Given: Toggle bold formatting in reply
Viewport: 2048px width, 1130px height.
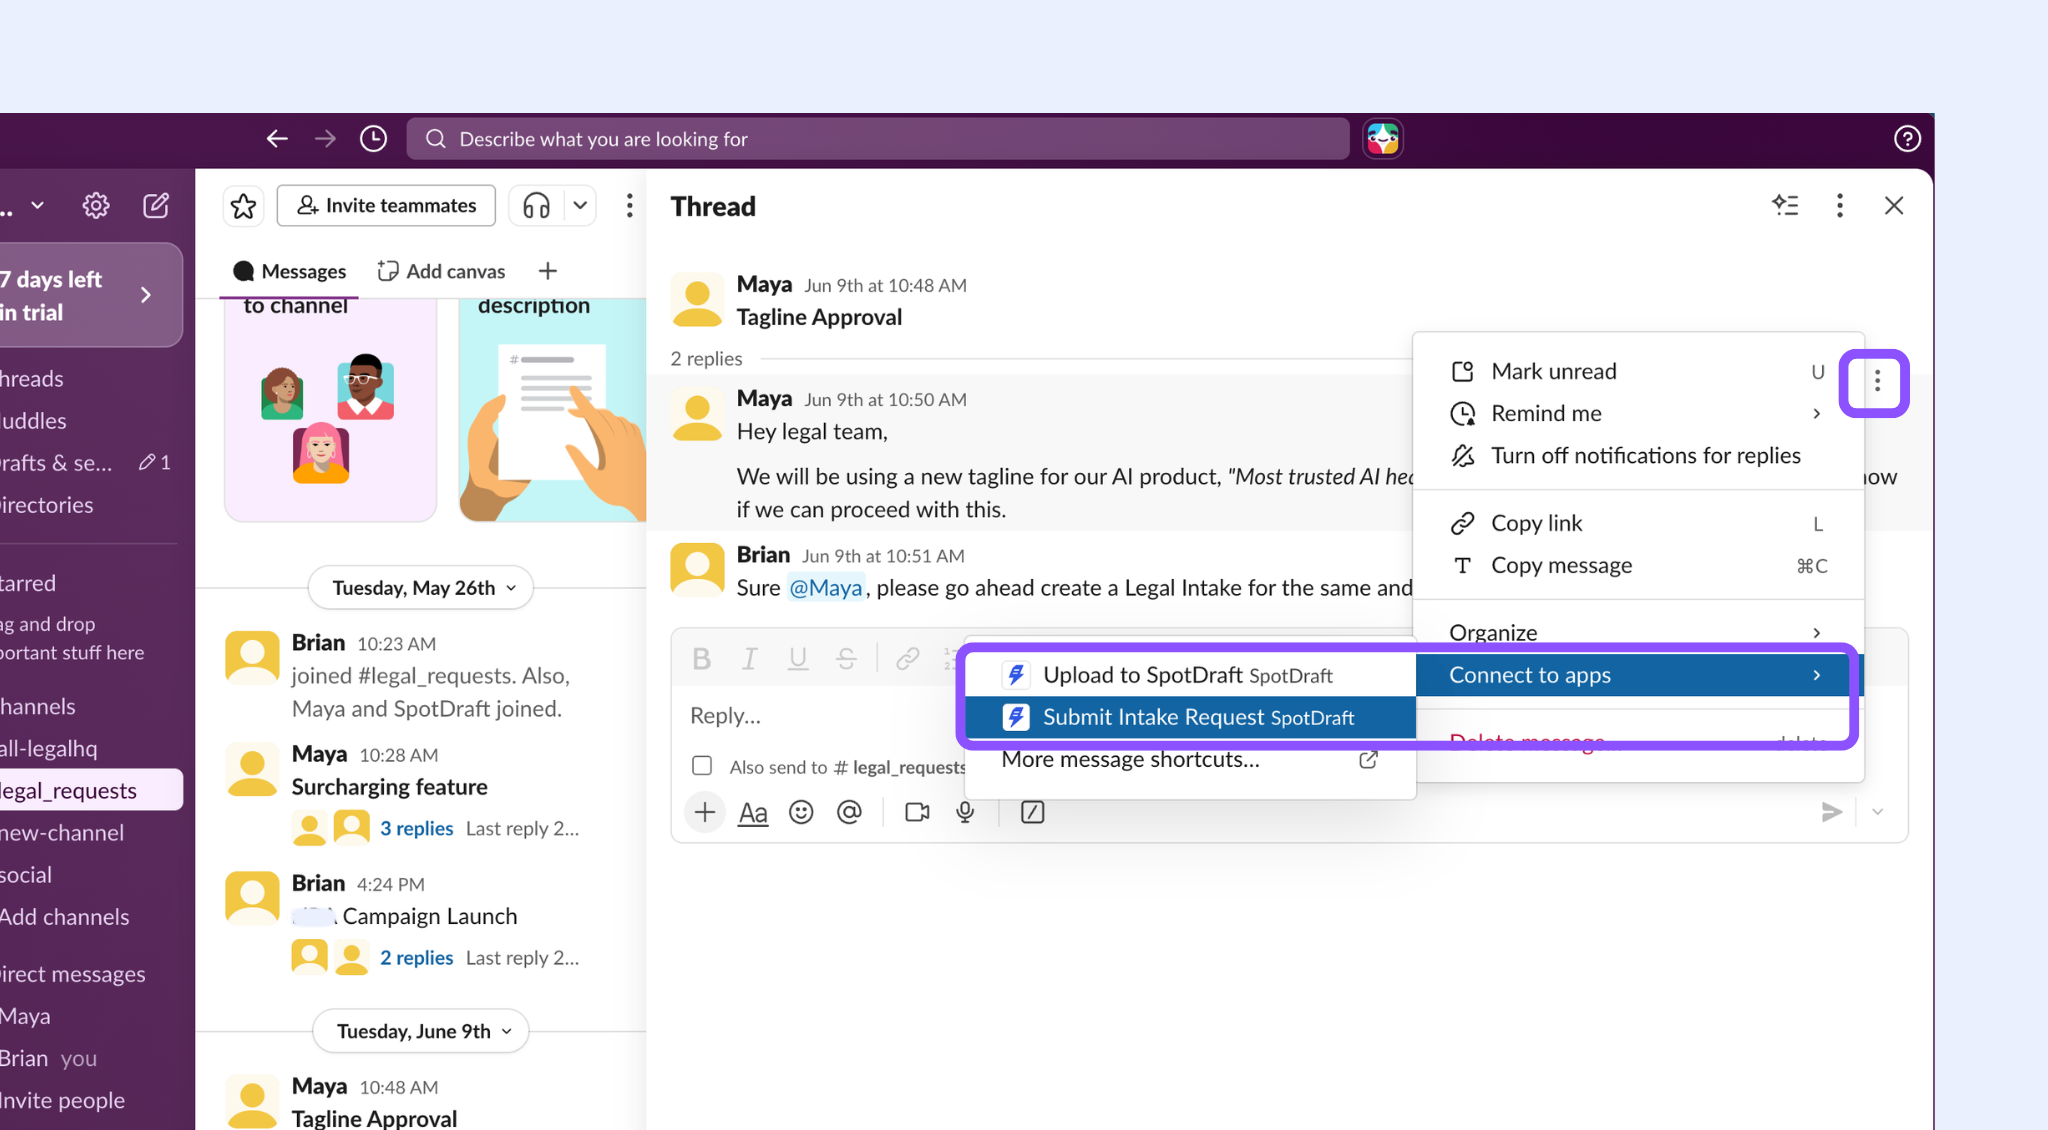Looking at the screenshot, I should point(701,659).
